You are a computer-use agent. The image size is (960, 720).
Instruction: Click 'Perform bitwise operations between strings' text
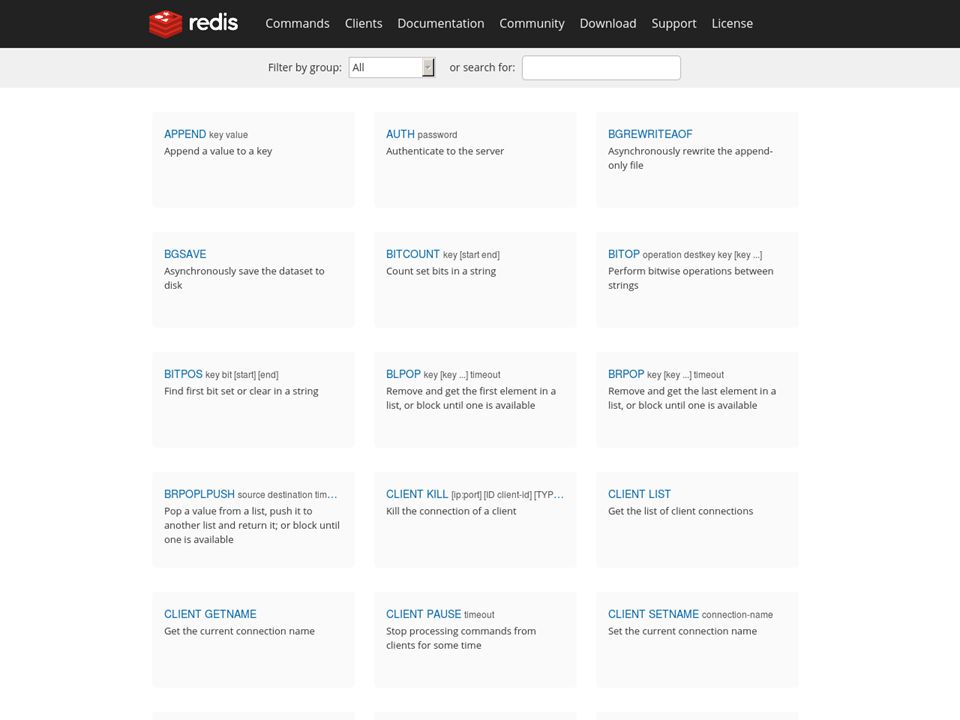point(691,278)
